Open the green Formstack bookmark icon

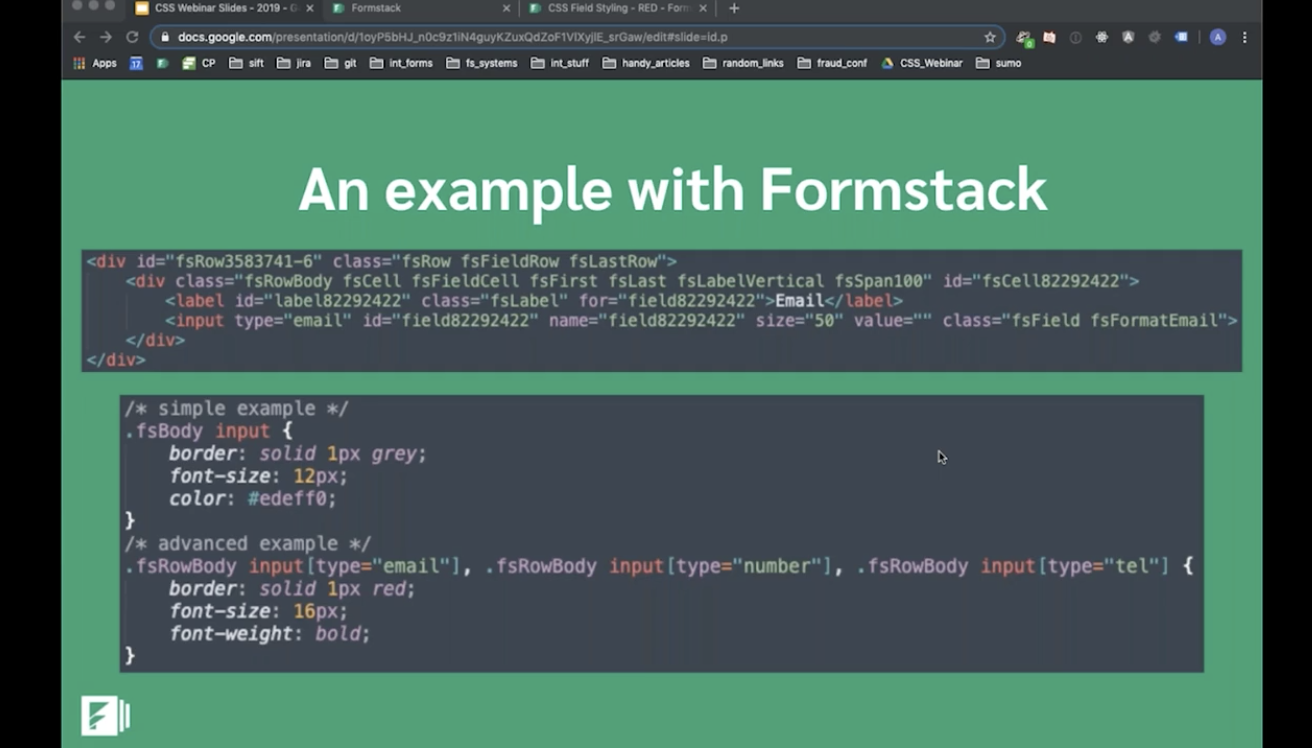(162, 63)
